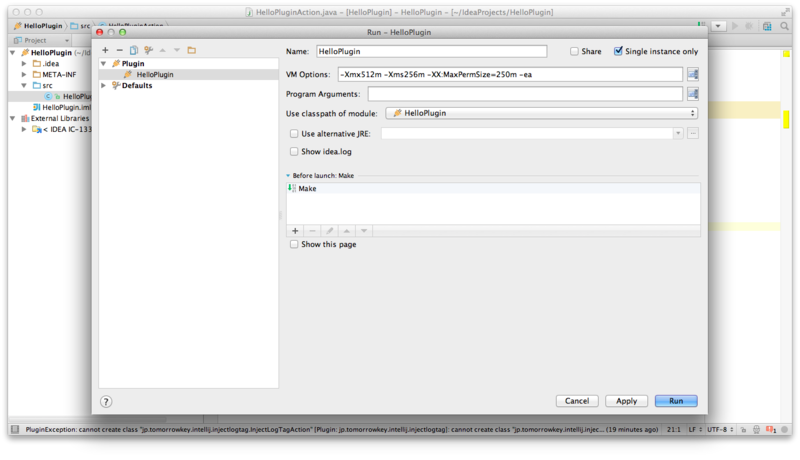Open edit defaults wrench icon in toolbar
This screenshot has width=800, height=460.
click(148, 50)
